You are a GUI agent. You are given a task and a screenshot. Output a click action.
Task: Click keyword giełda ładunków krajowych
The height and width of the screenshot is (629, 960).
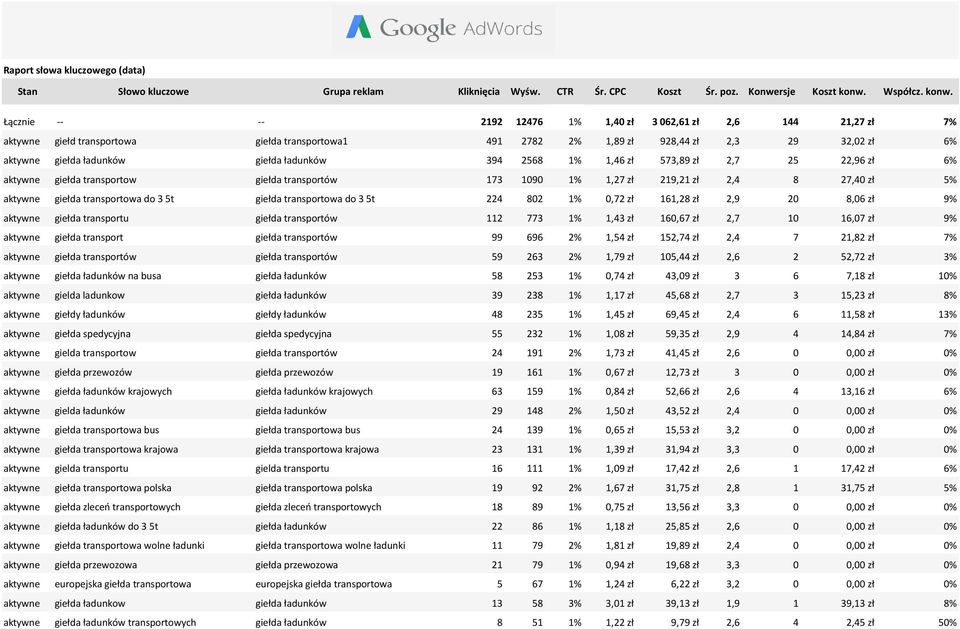point(113,391)
